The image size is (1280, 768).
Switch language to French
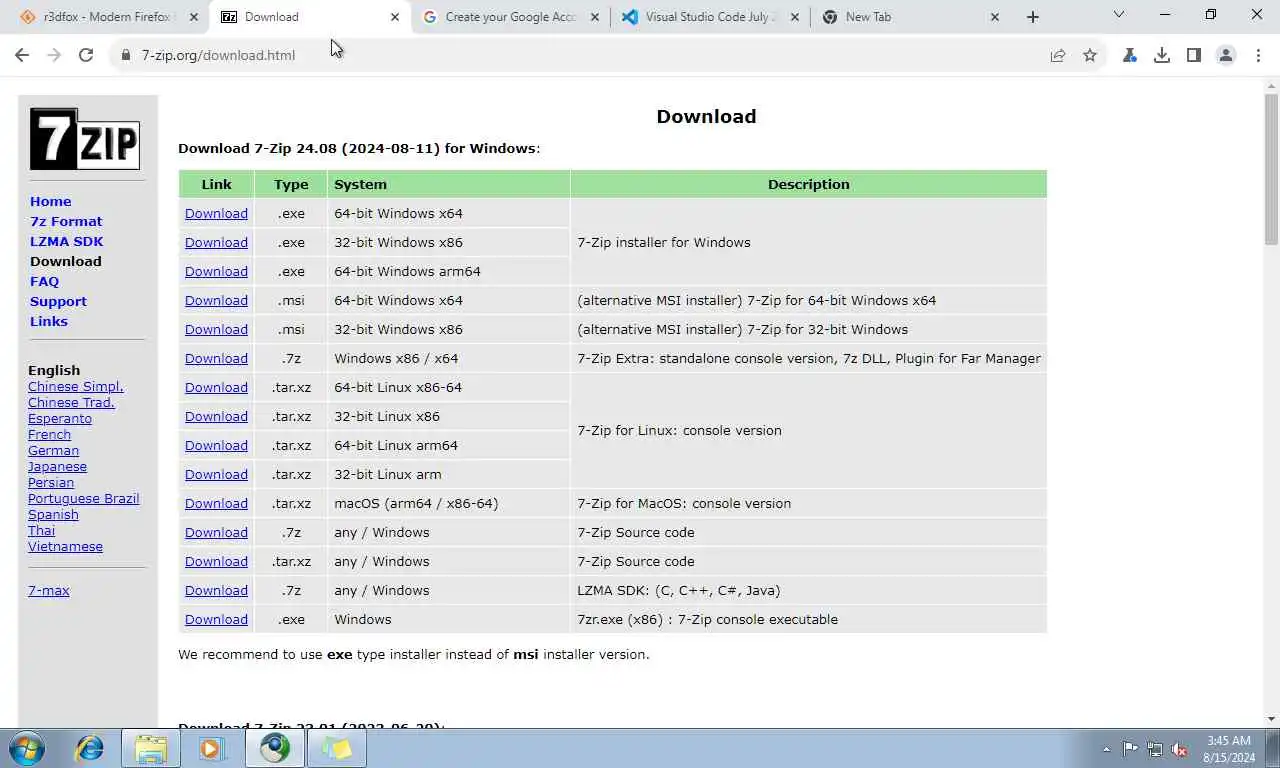[x=49, y=434]
